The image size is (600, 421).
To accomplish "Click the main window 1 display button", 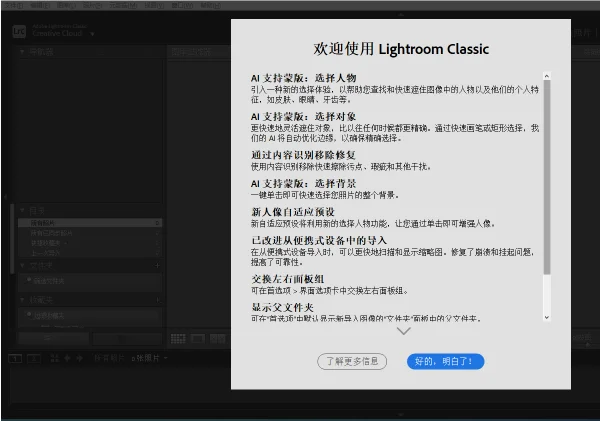I will pyautogui.click(x=15, y=359).
